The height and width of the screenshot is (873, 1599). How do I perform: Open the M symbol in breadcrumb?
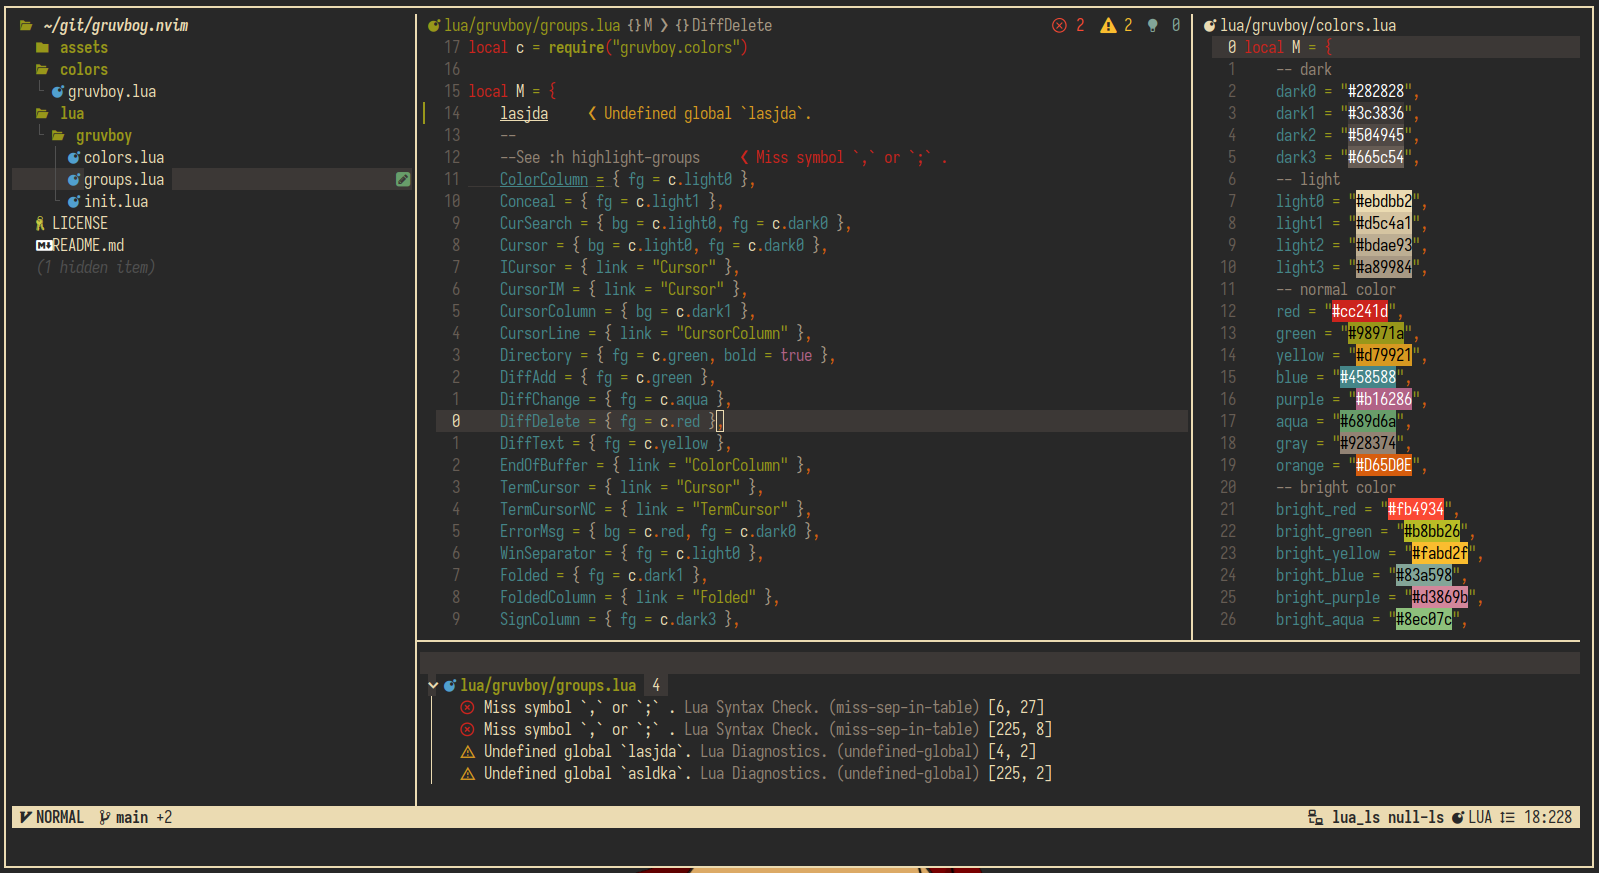tap(640, 26)
